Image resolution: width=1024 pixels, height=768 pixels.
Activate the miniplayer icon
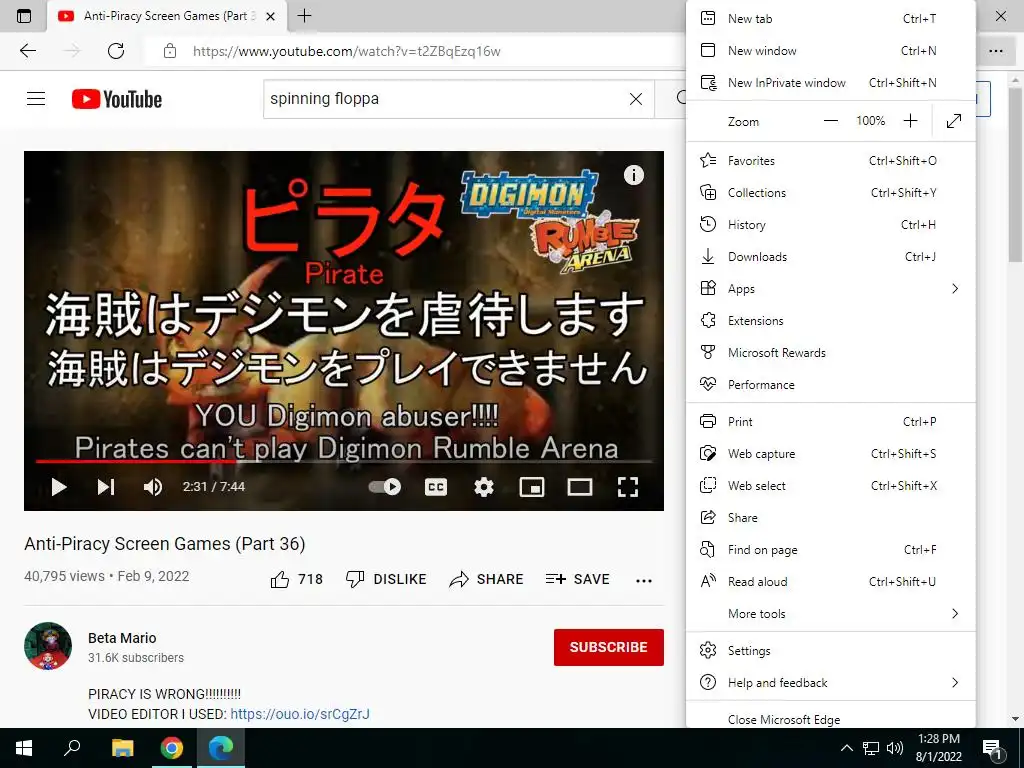pos(532,487)
